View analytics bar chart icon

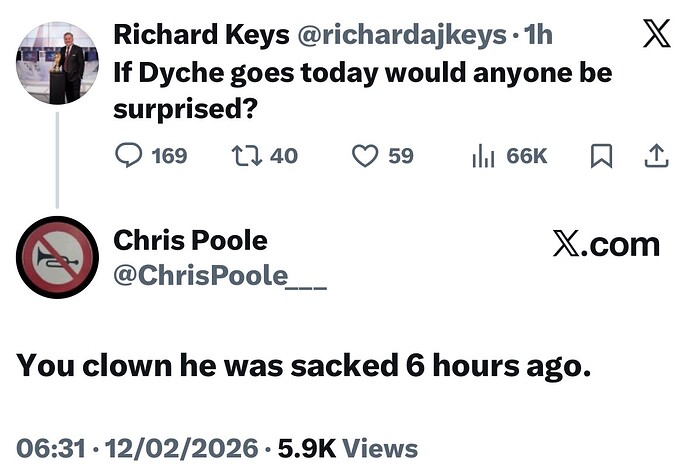pos(483,156)
